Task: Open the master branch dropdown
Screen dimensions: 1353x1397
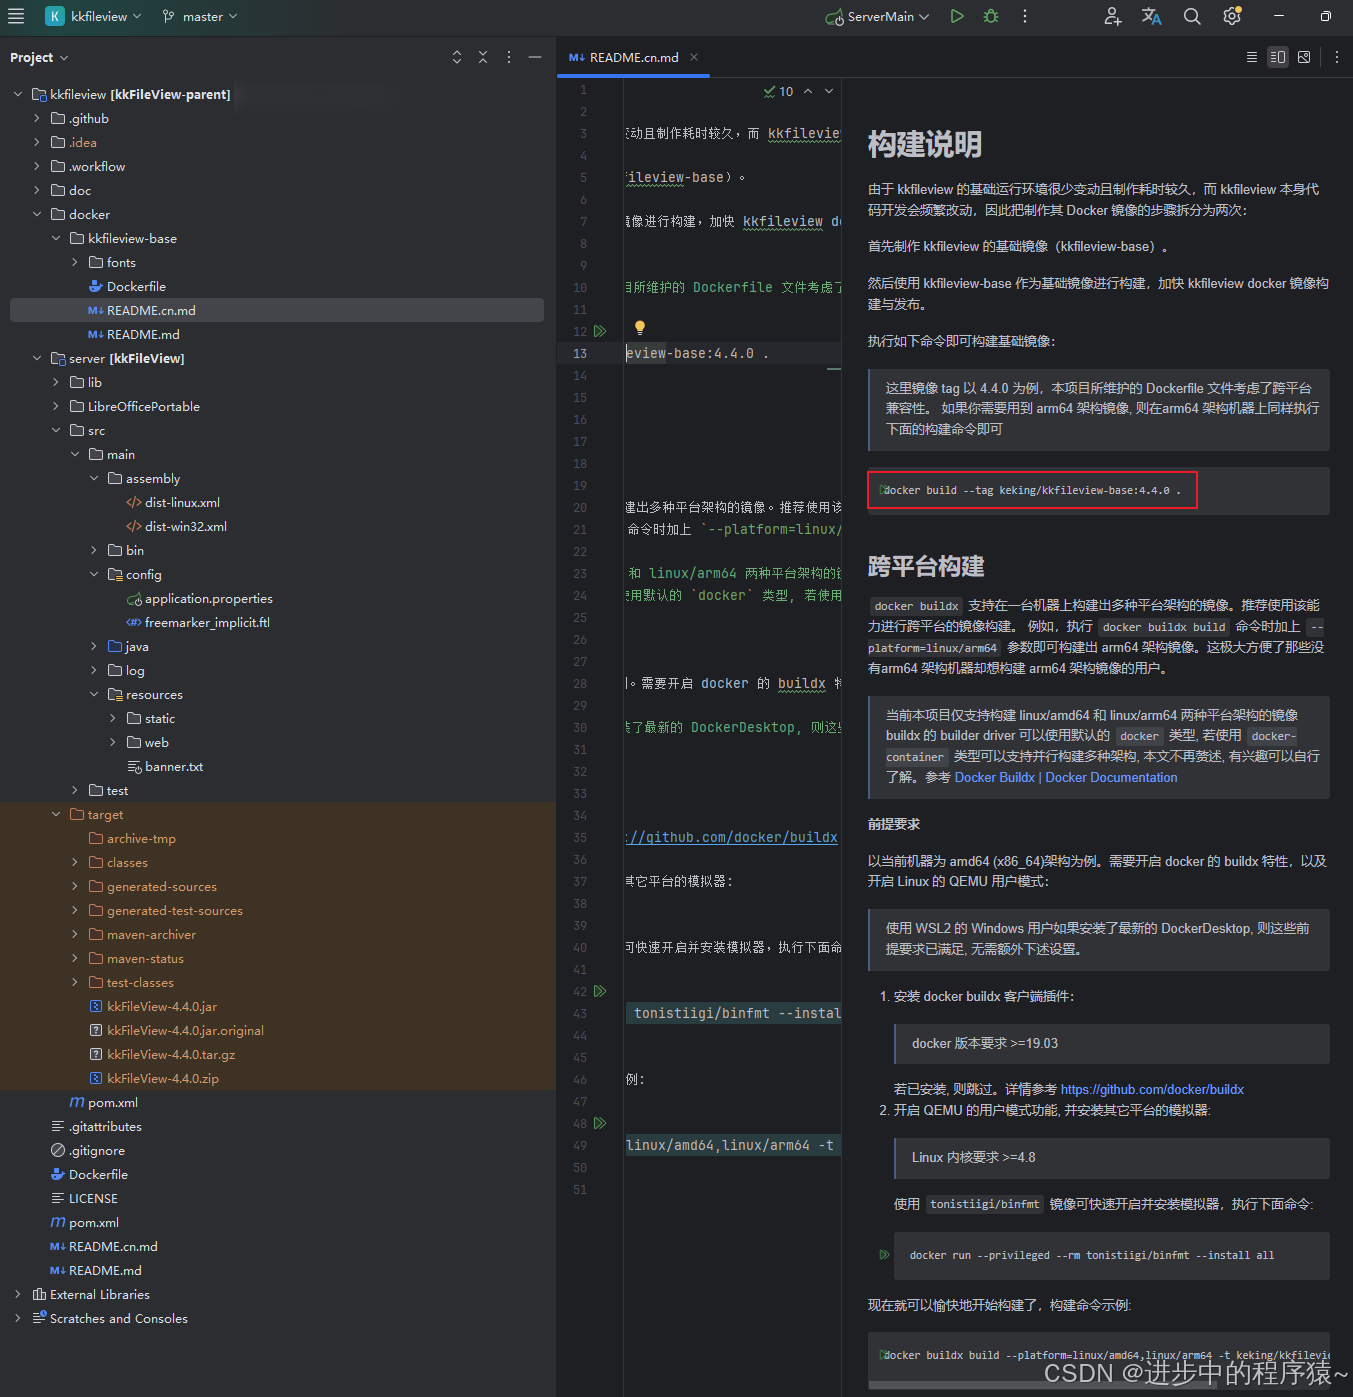Action: pyautogui.click(x=199, y=16)
